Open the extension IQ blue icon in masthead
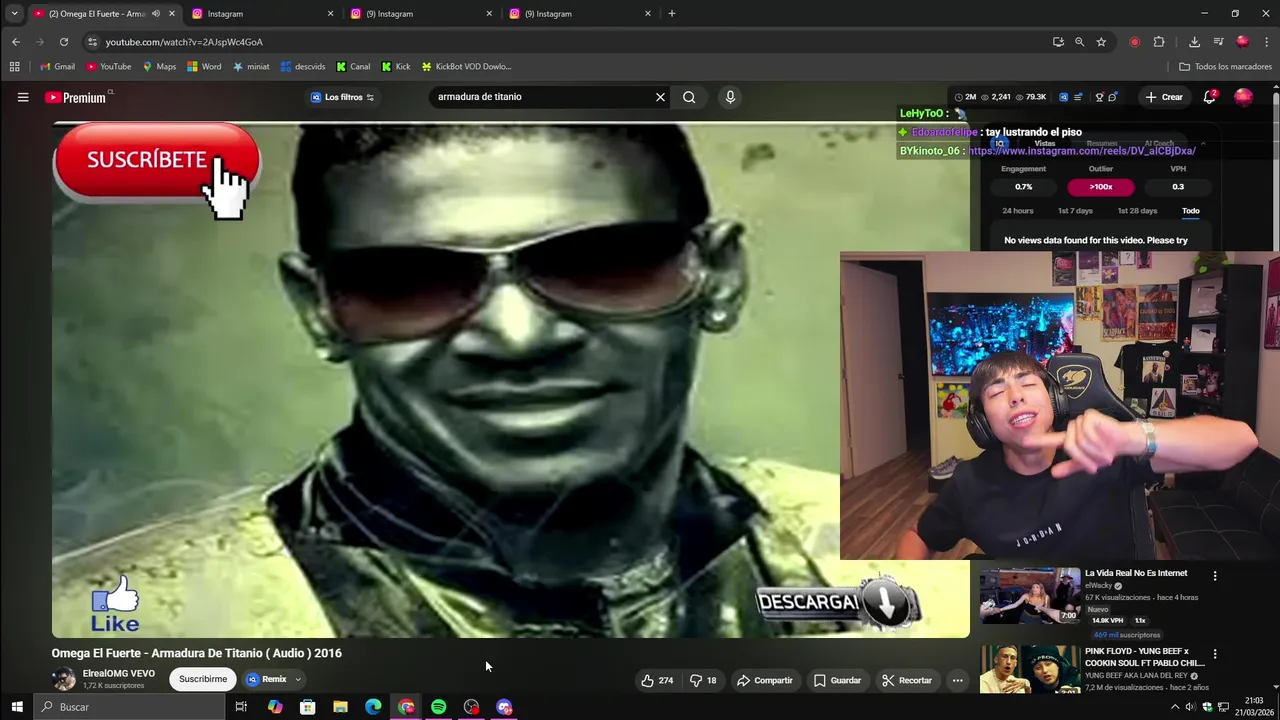Viewport: 1280px width, 720px height. (1063, 97)
